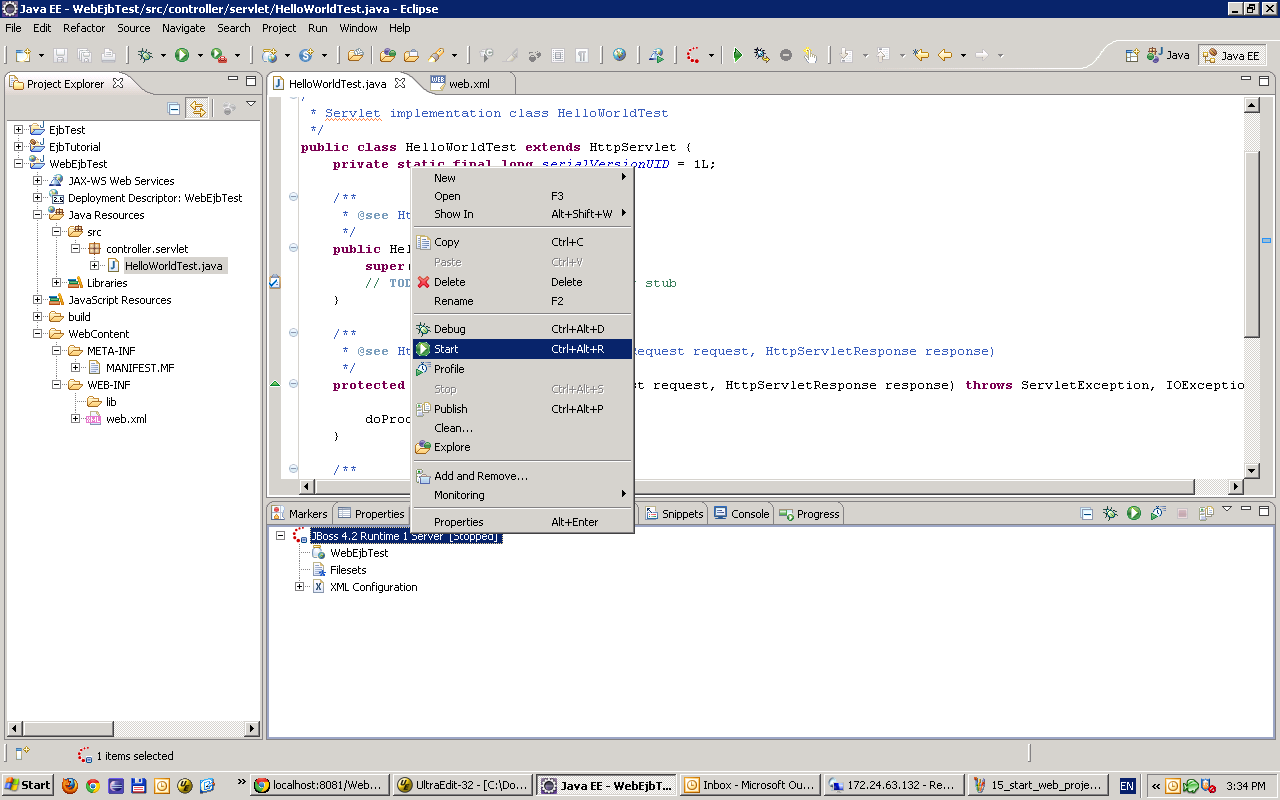Expand the XML Configuration node under JBoss server
1280x800 pixels.
pyautogui.click(x=302, y=587)
